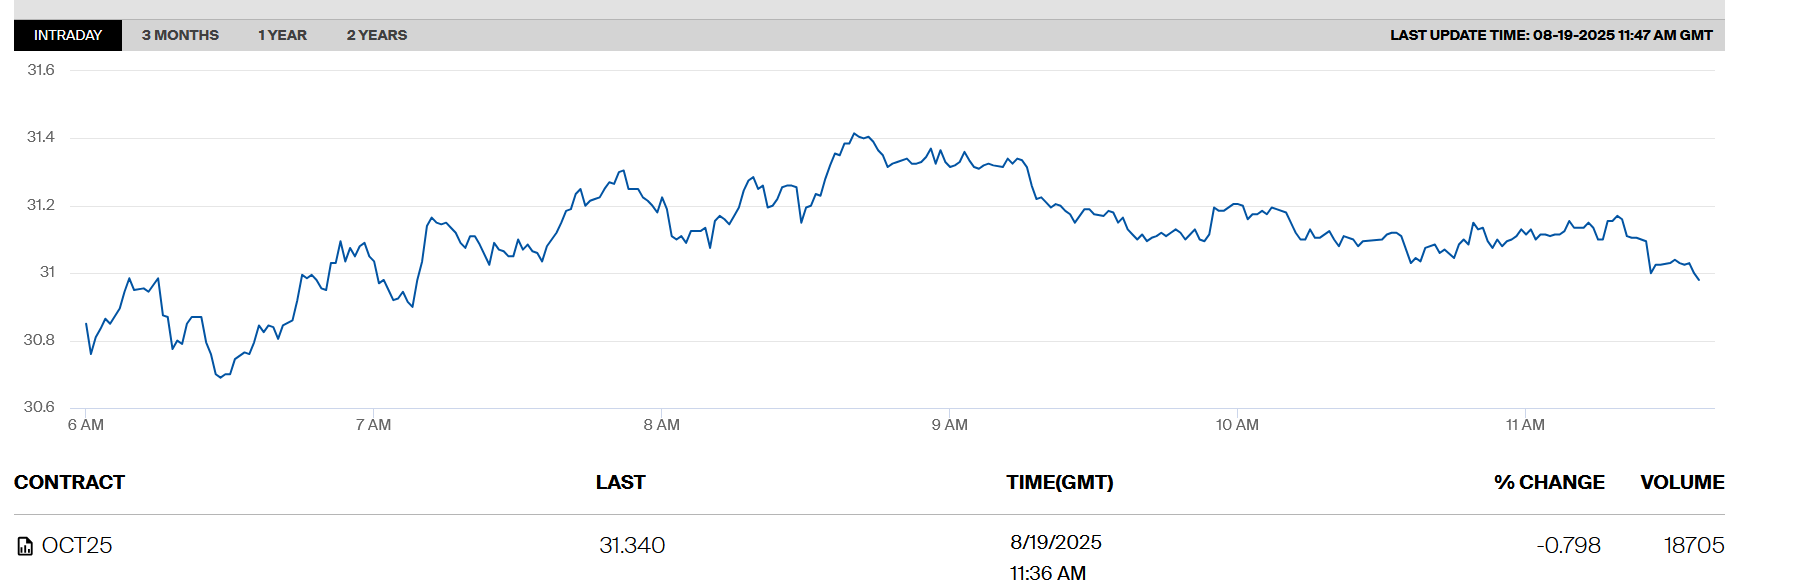
Task: Click the 9 AM x-axis label
Action: coord(949,425)
